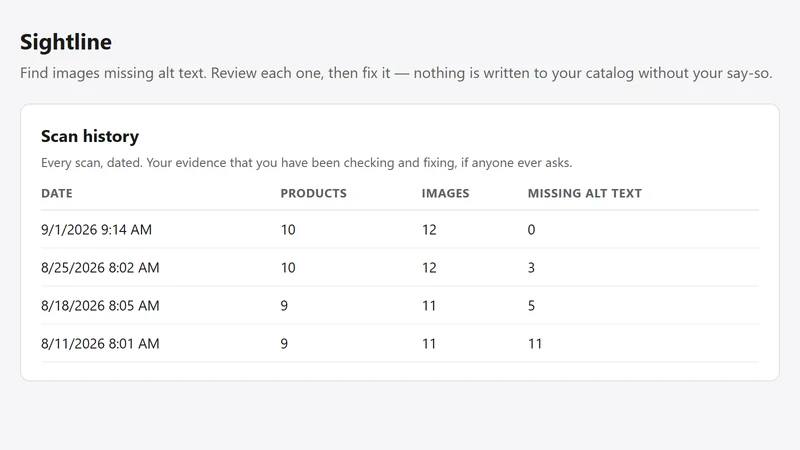This screenshot has height=450, width=800.
Task: Click the 'Every scan, dated' description text
Action: pyautogui.click(x=307, y=163)
